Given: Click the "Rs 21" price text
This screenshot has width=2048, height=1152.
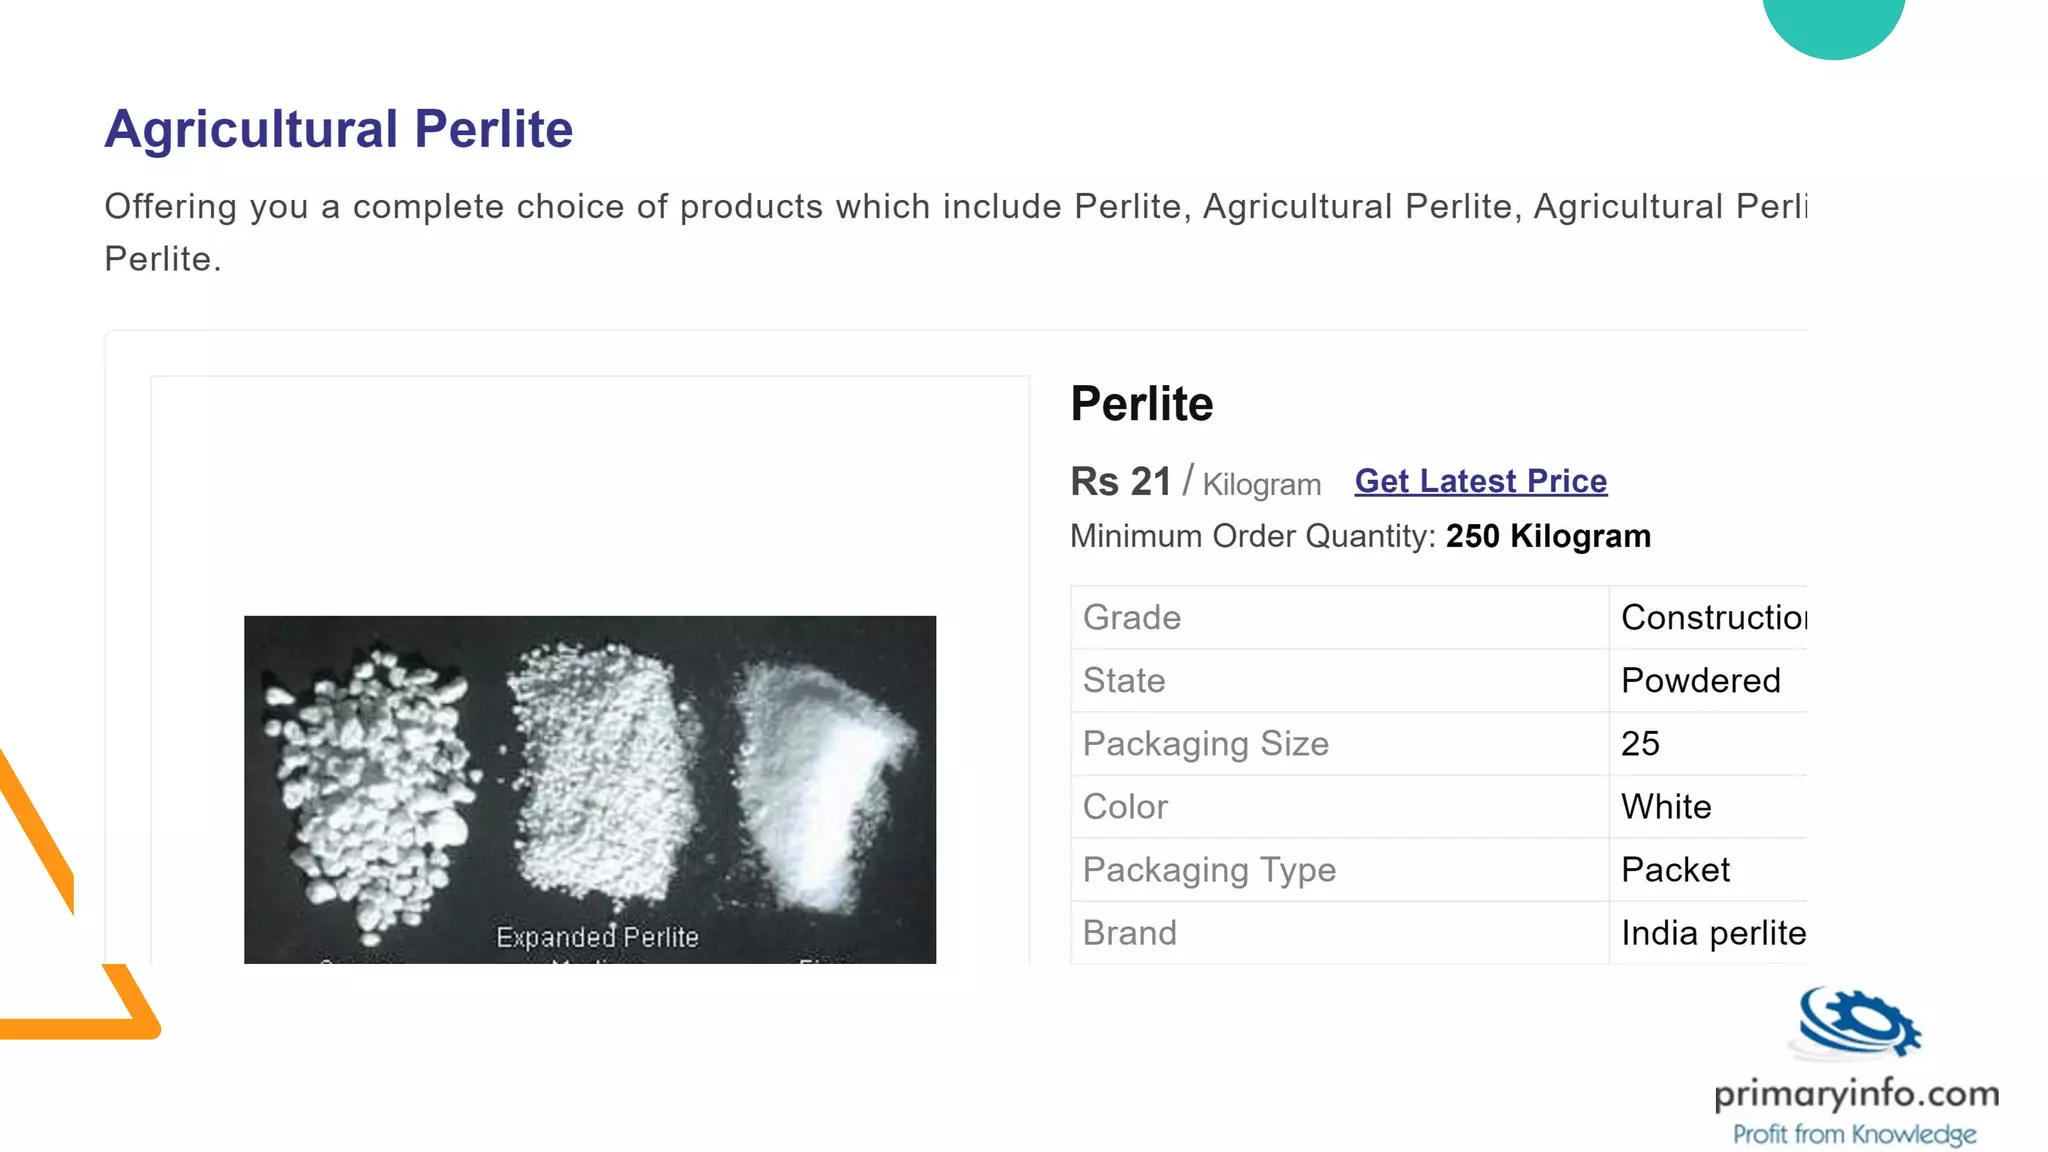Looking at the screenshot, I should [x=1120, y=482].
